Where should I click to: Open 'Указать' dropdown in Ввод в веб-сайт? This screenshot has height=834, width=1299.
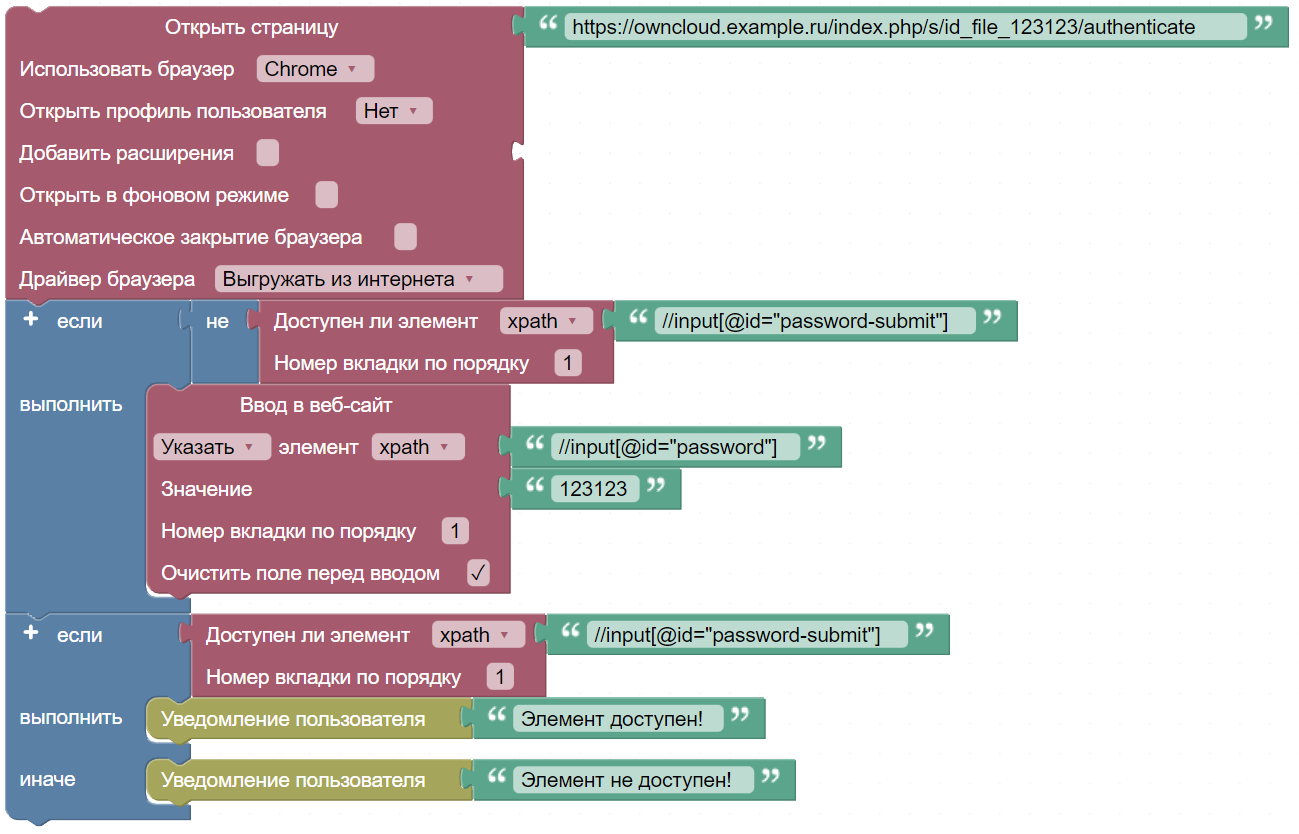(x=212, y=447)
